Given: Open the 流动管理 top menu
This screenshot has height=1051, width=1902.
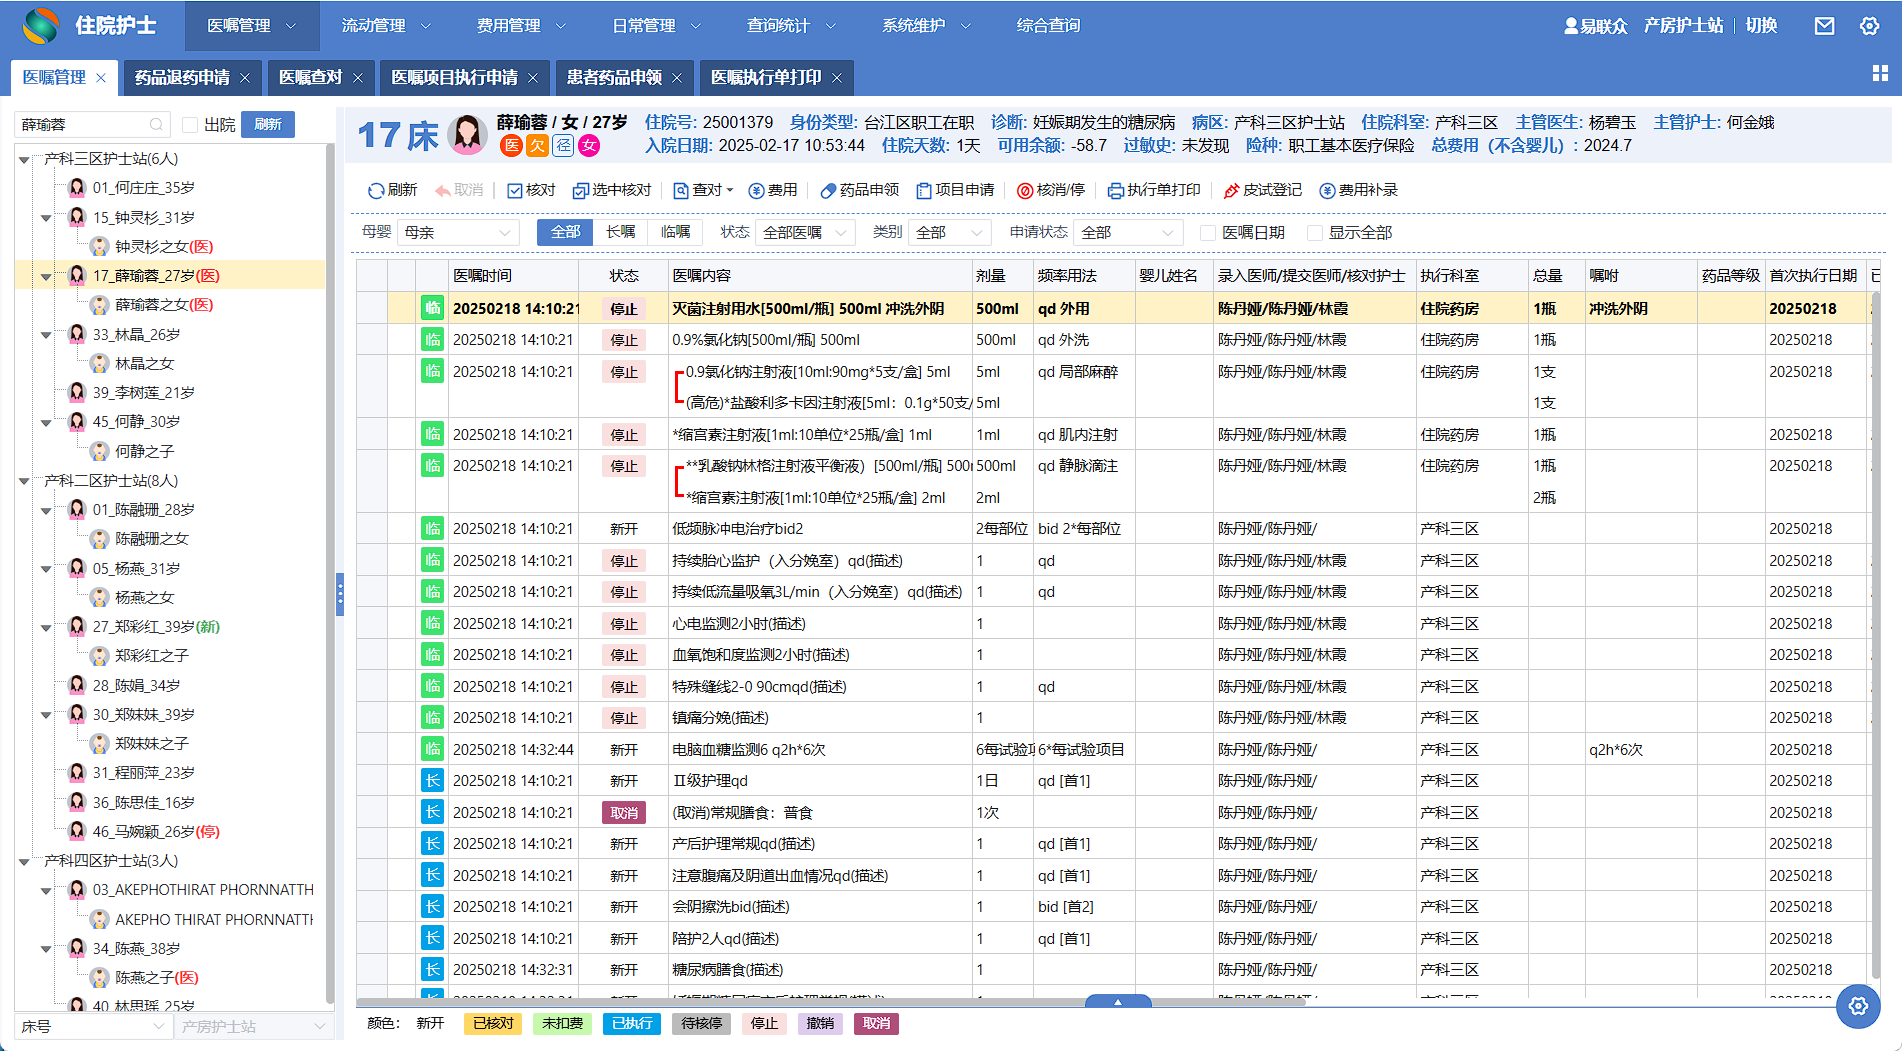Looking at the screenshot, I should (x=386, y=26).
